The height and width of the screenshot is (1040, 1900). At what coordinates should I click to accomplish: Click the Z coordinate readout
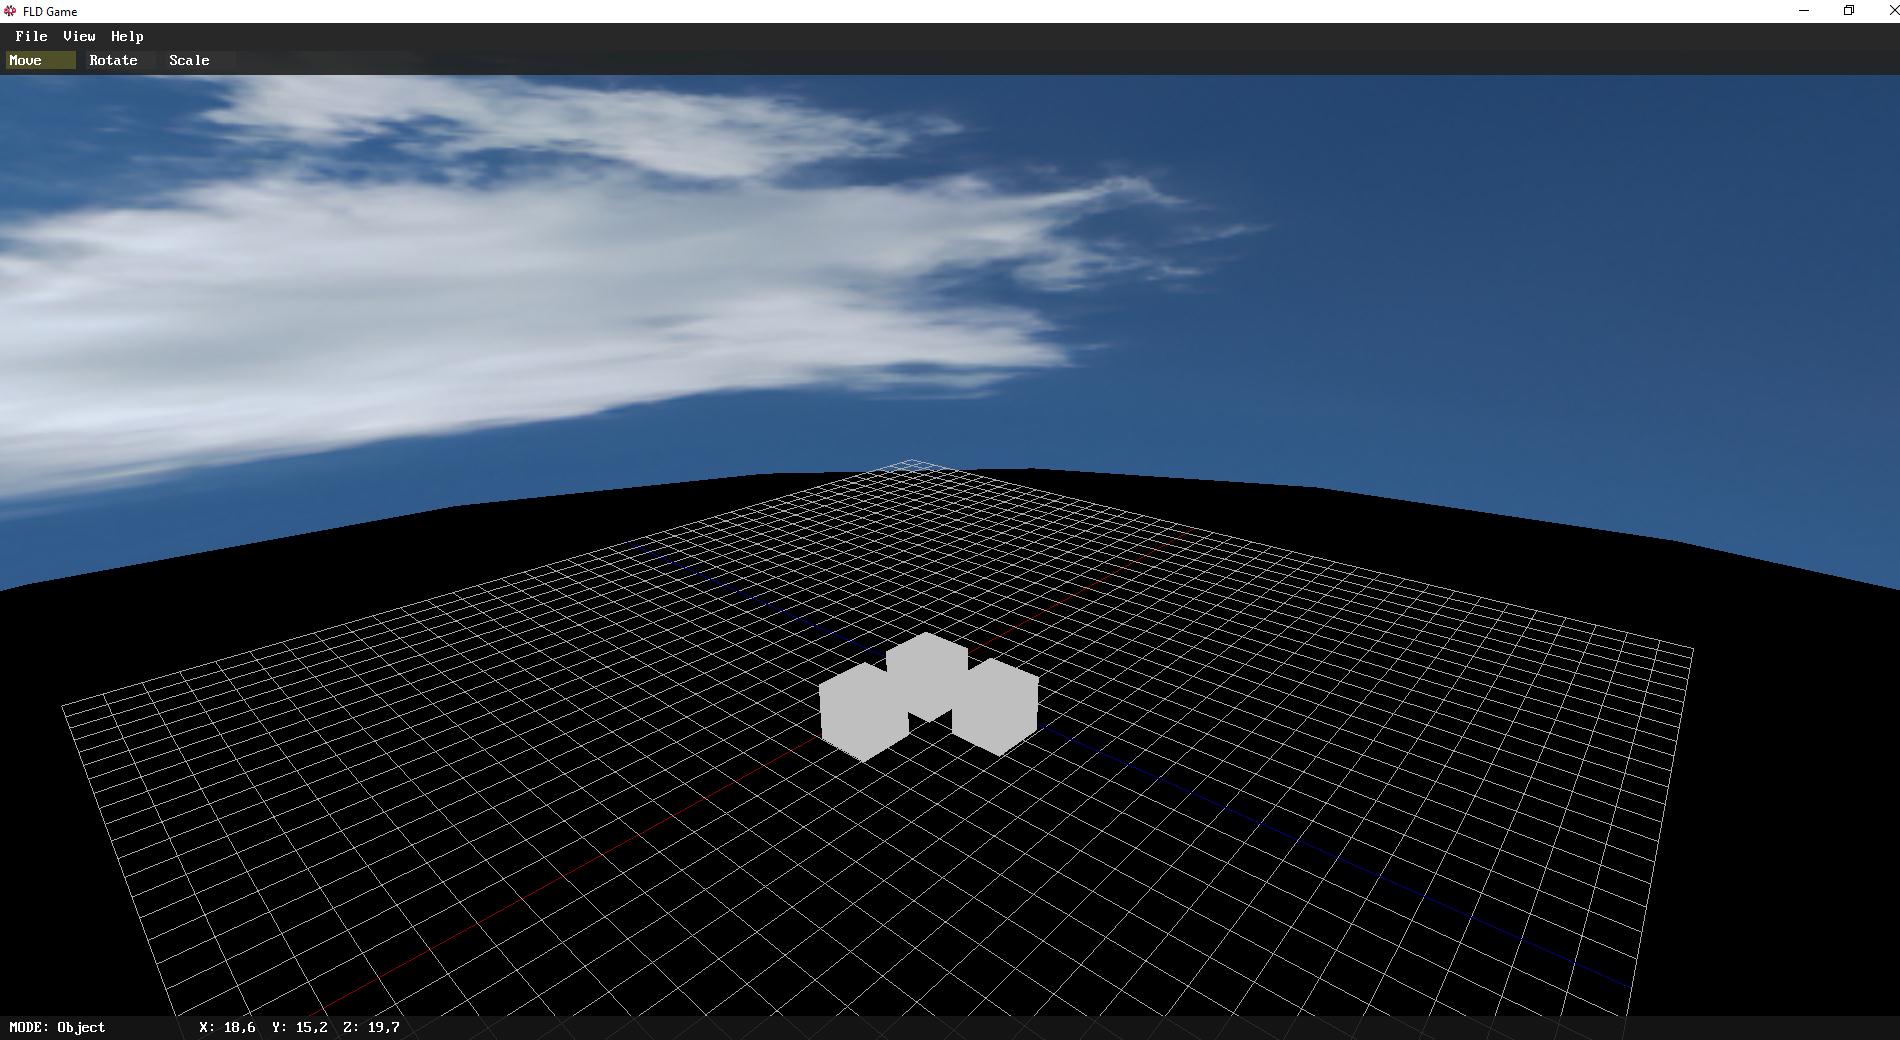(x=371, y=1027)
